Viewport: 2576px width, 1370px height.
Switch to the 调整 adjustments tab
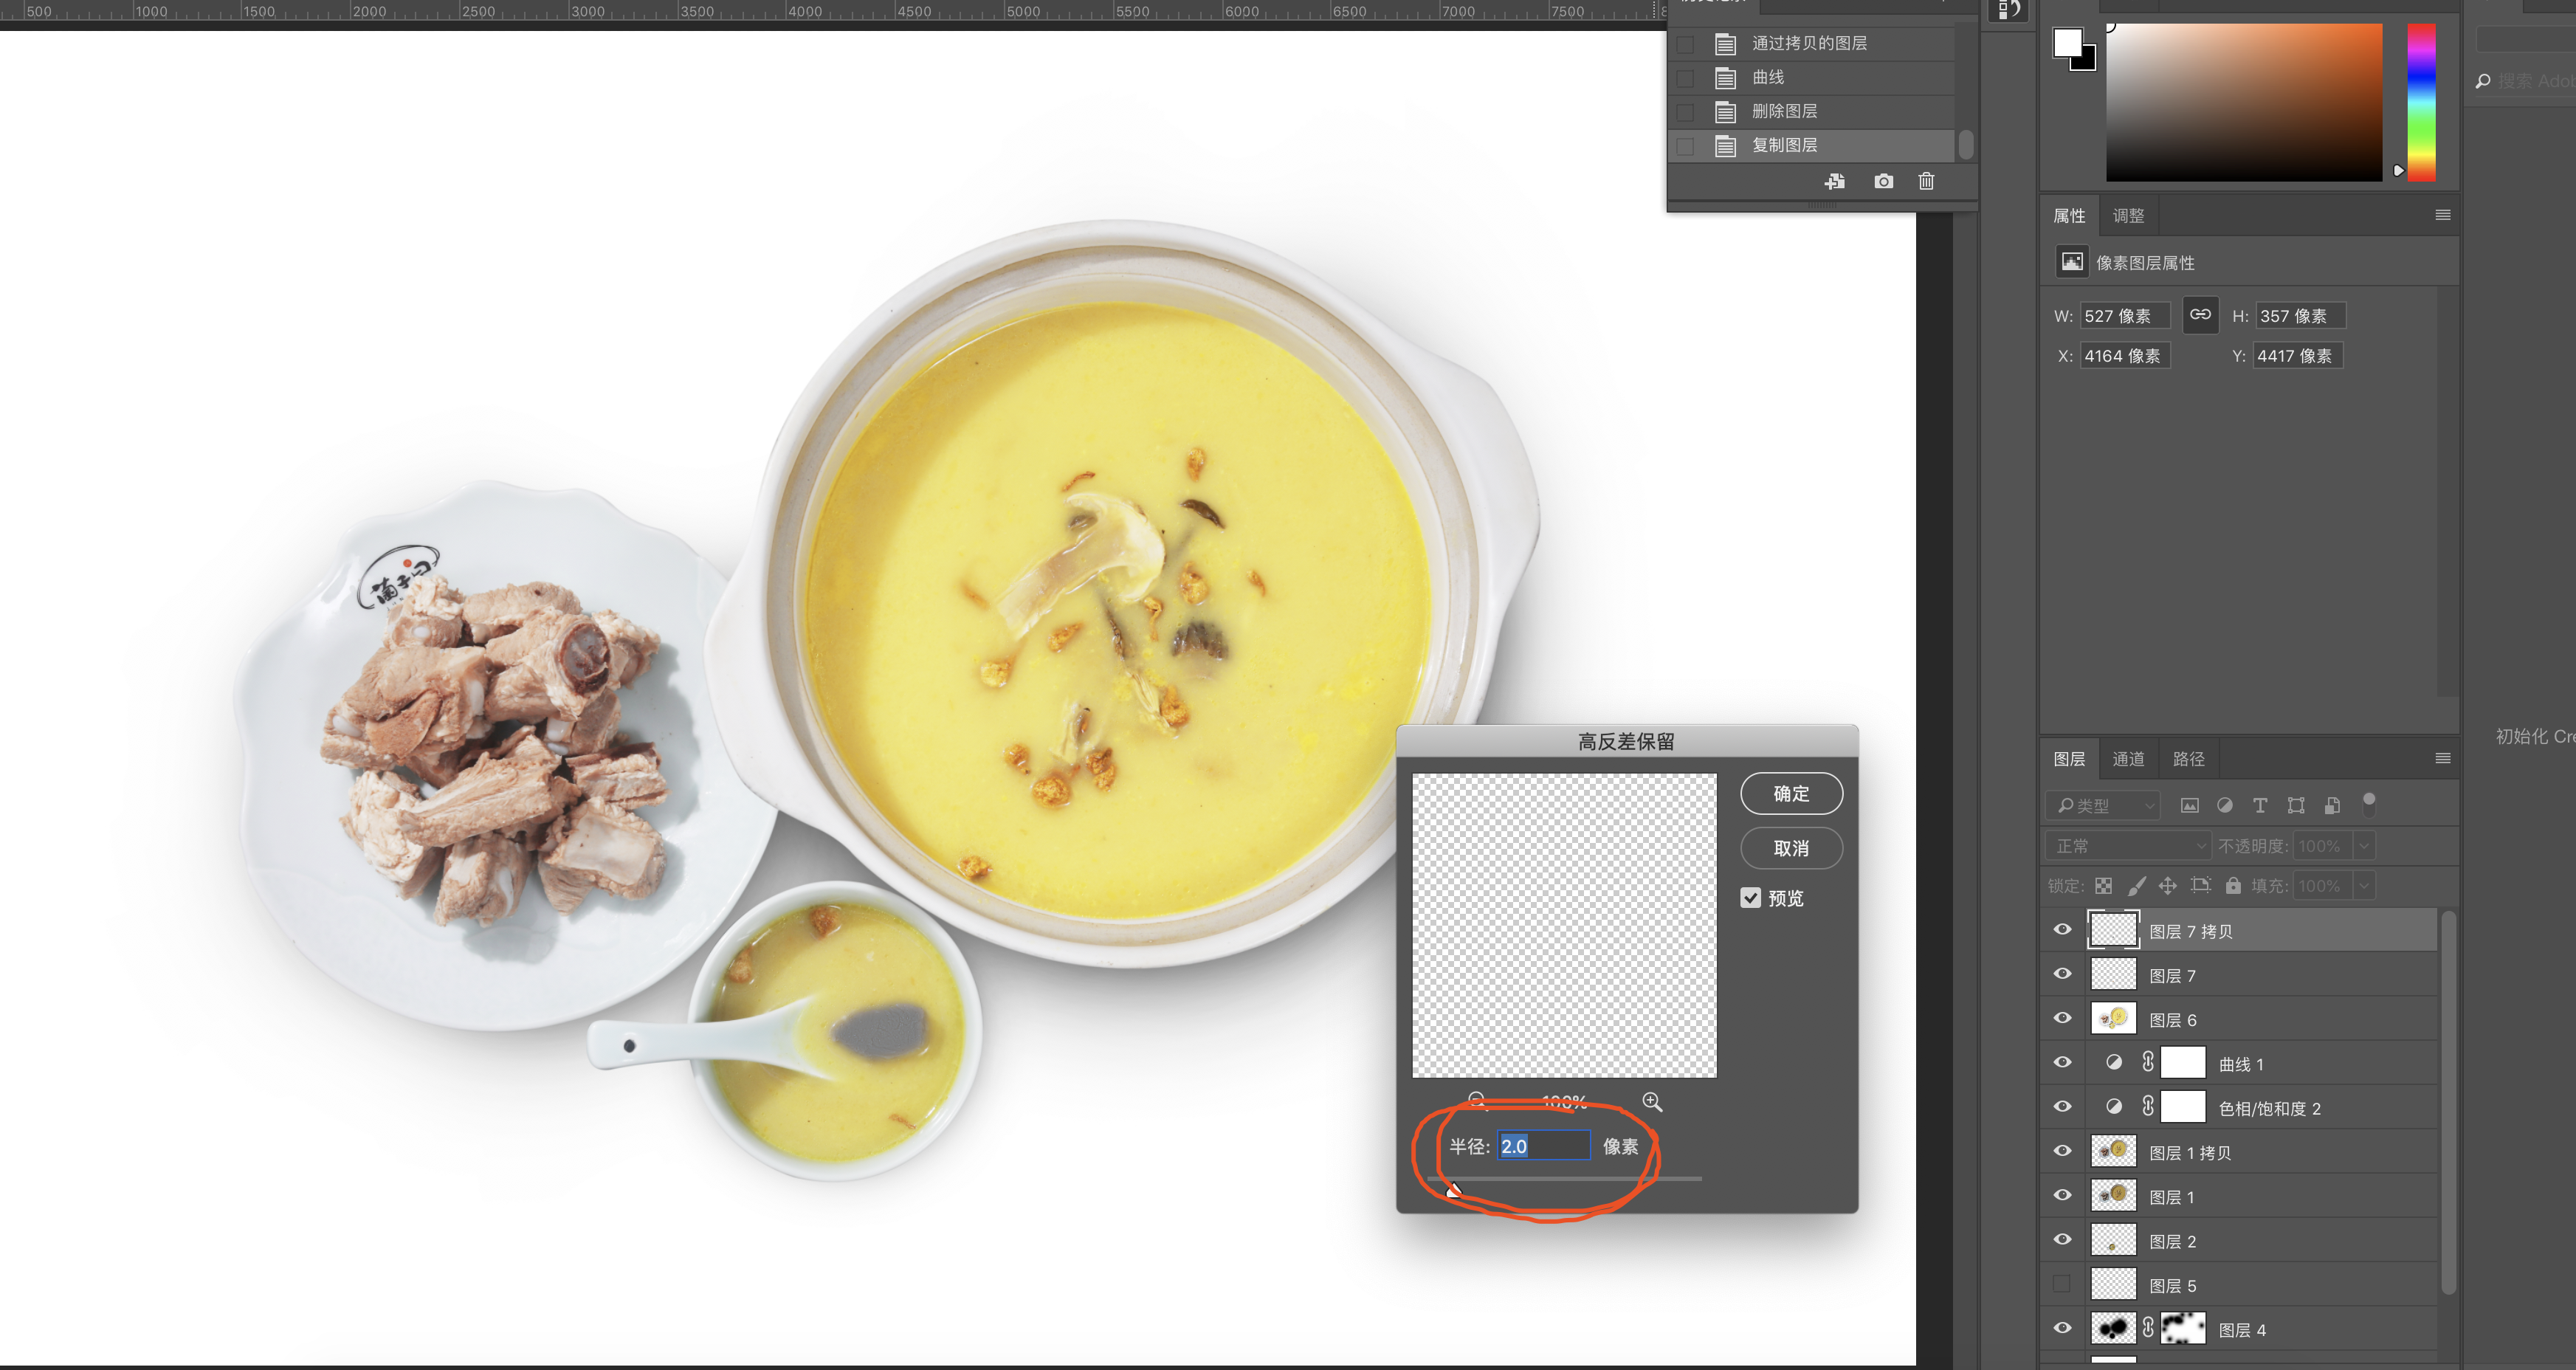pyautogui.click(x=2127, y=216)
